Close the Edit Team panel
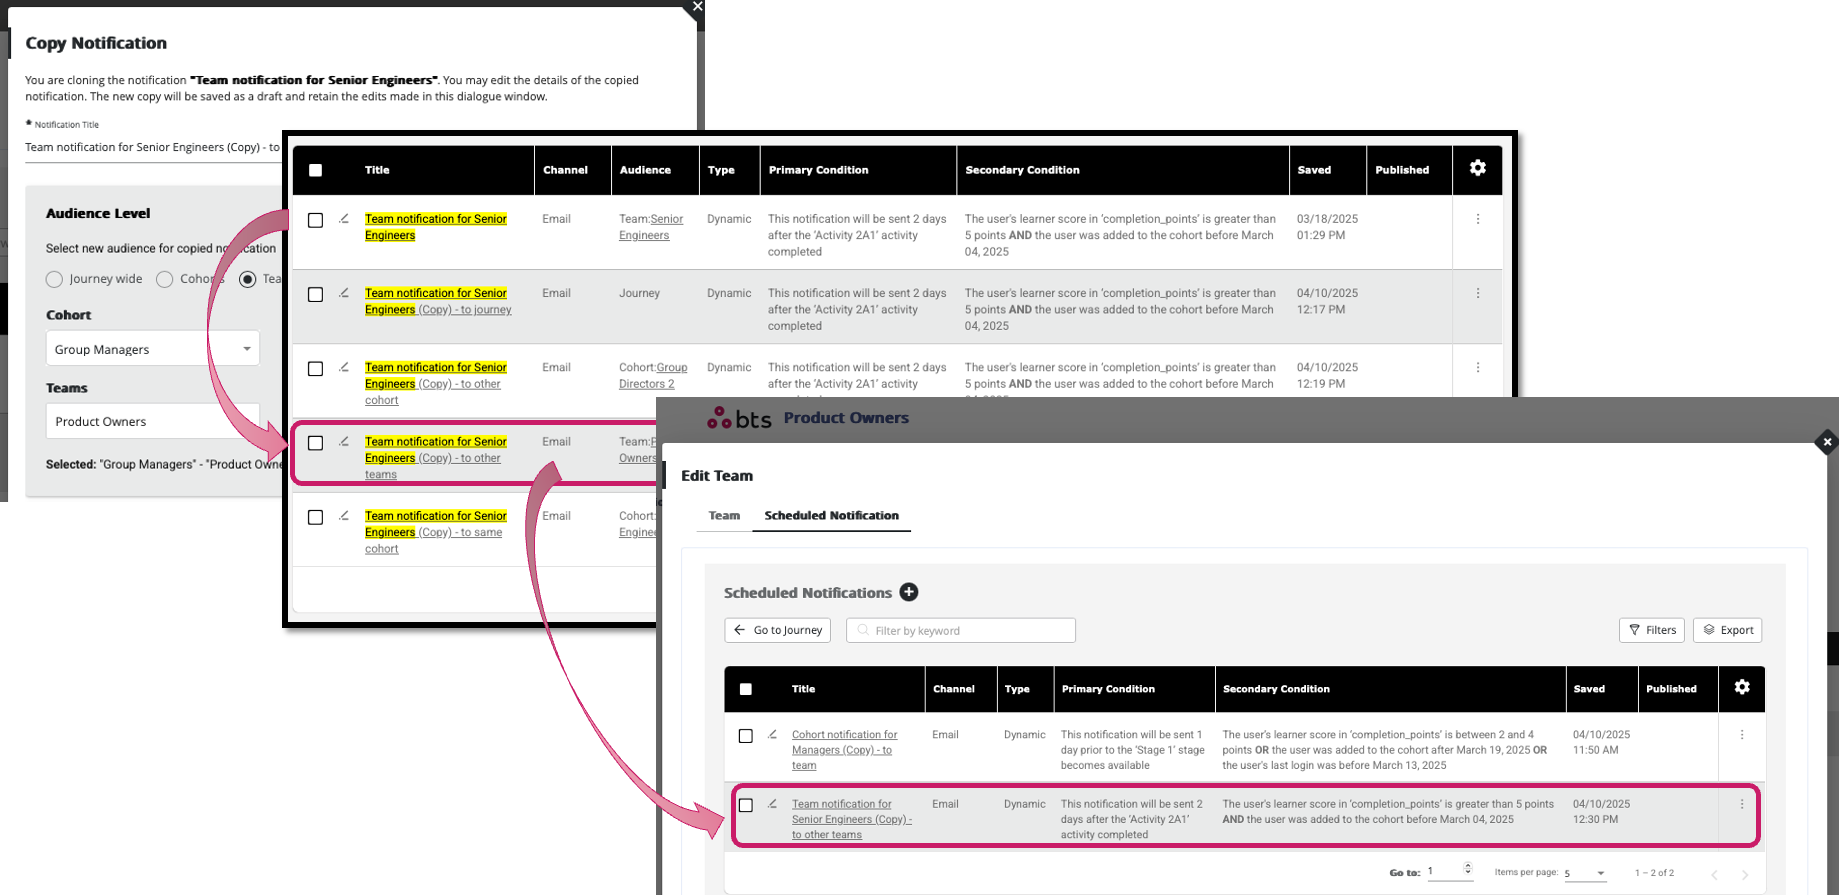The height and width of the screenshot is (896, 1840). [1827, 441]
